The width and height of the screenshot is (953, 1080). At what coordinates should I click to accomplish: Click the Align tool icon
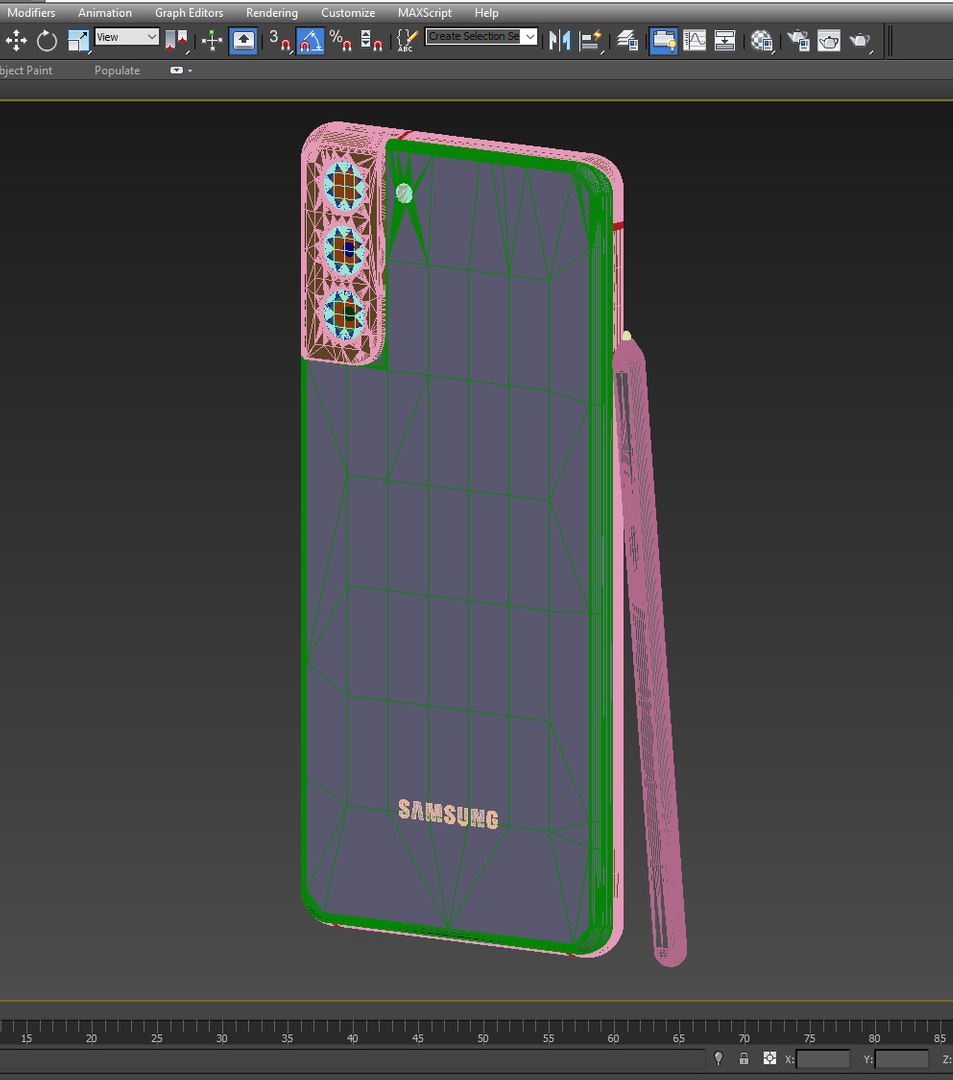[591, 41]
